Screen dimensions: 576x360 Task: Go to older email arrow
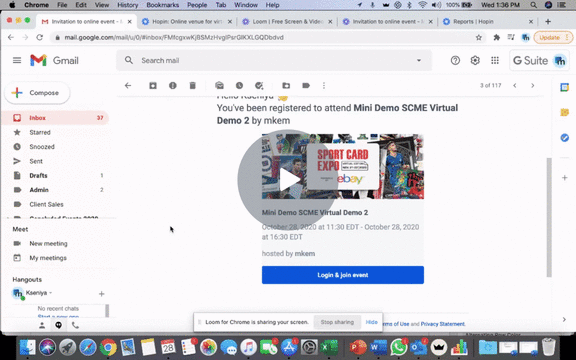pyautogui.click(x=533, y=86)
